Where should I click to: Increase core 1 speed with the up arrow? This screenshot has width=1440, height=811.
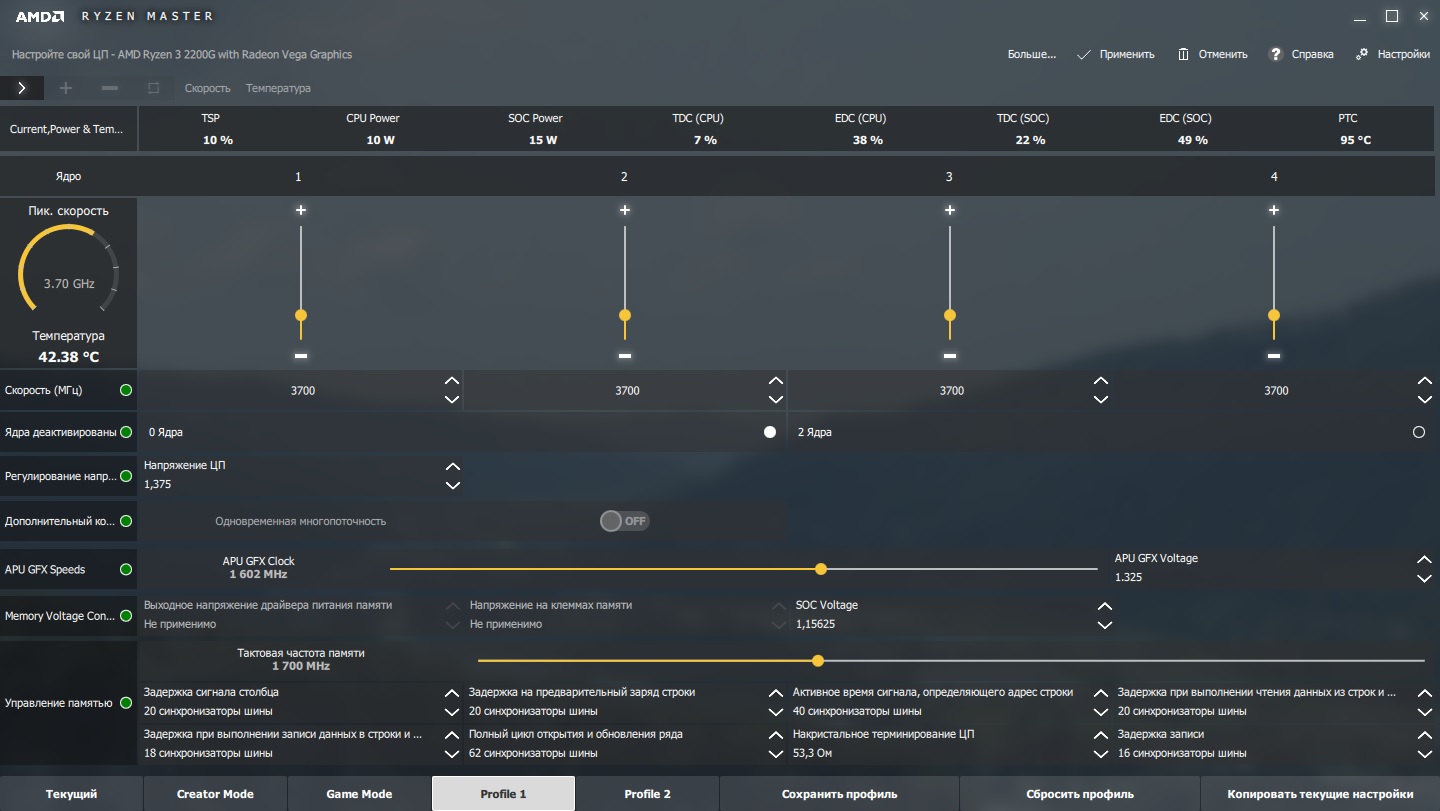pyautogui.click(x=452, y=381)
